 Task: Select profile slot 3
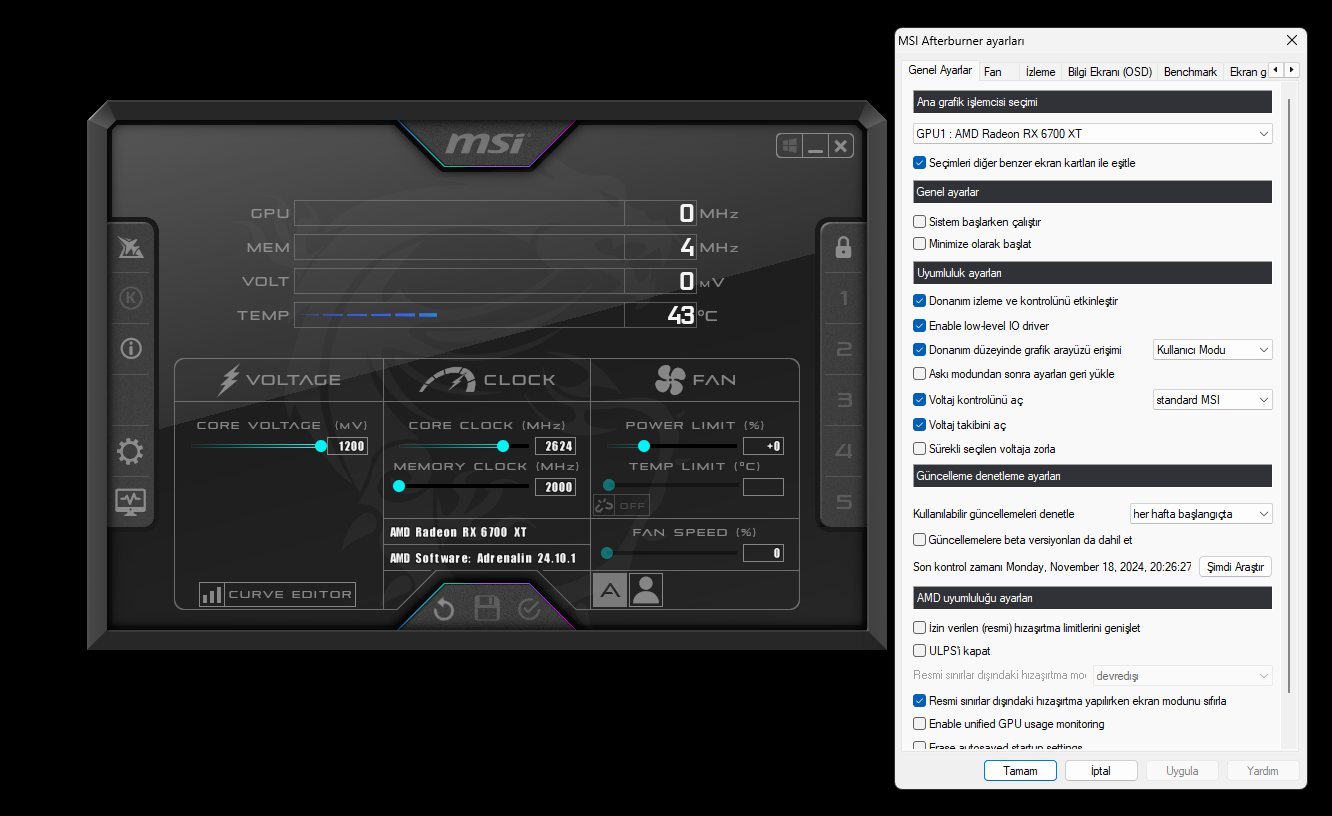pyautogui.click(x=843, y=400)
